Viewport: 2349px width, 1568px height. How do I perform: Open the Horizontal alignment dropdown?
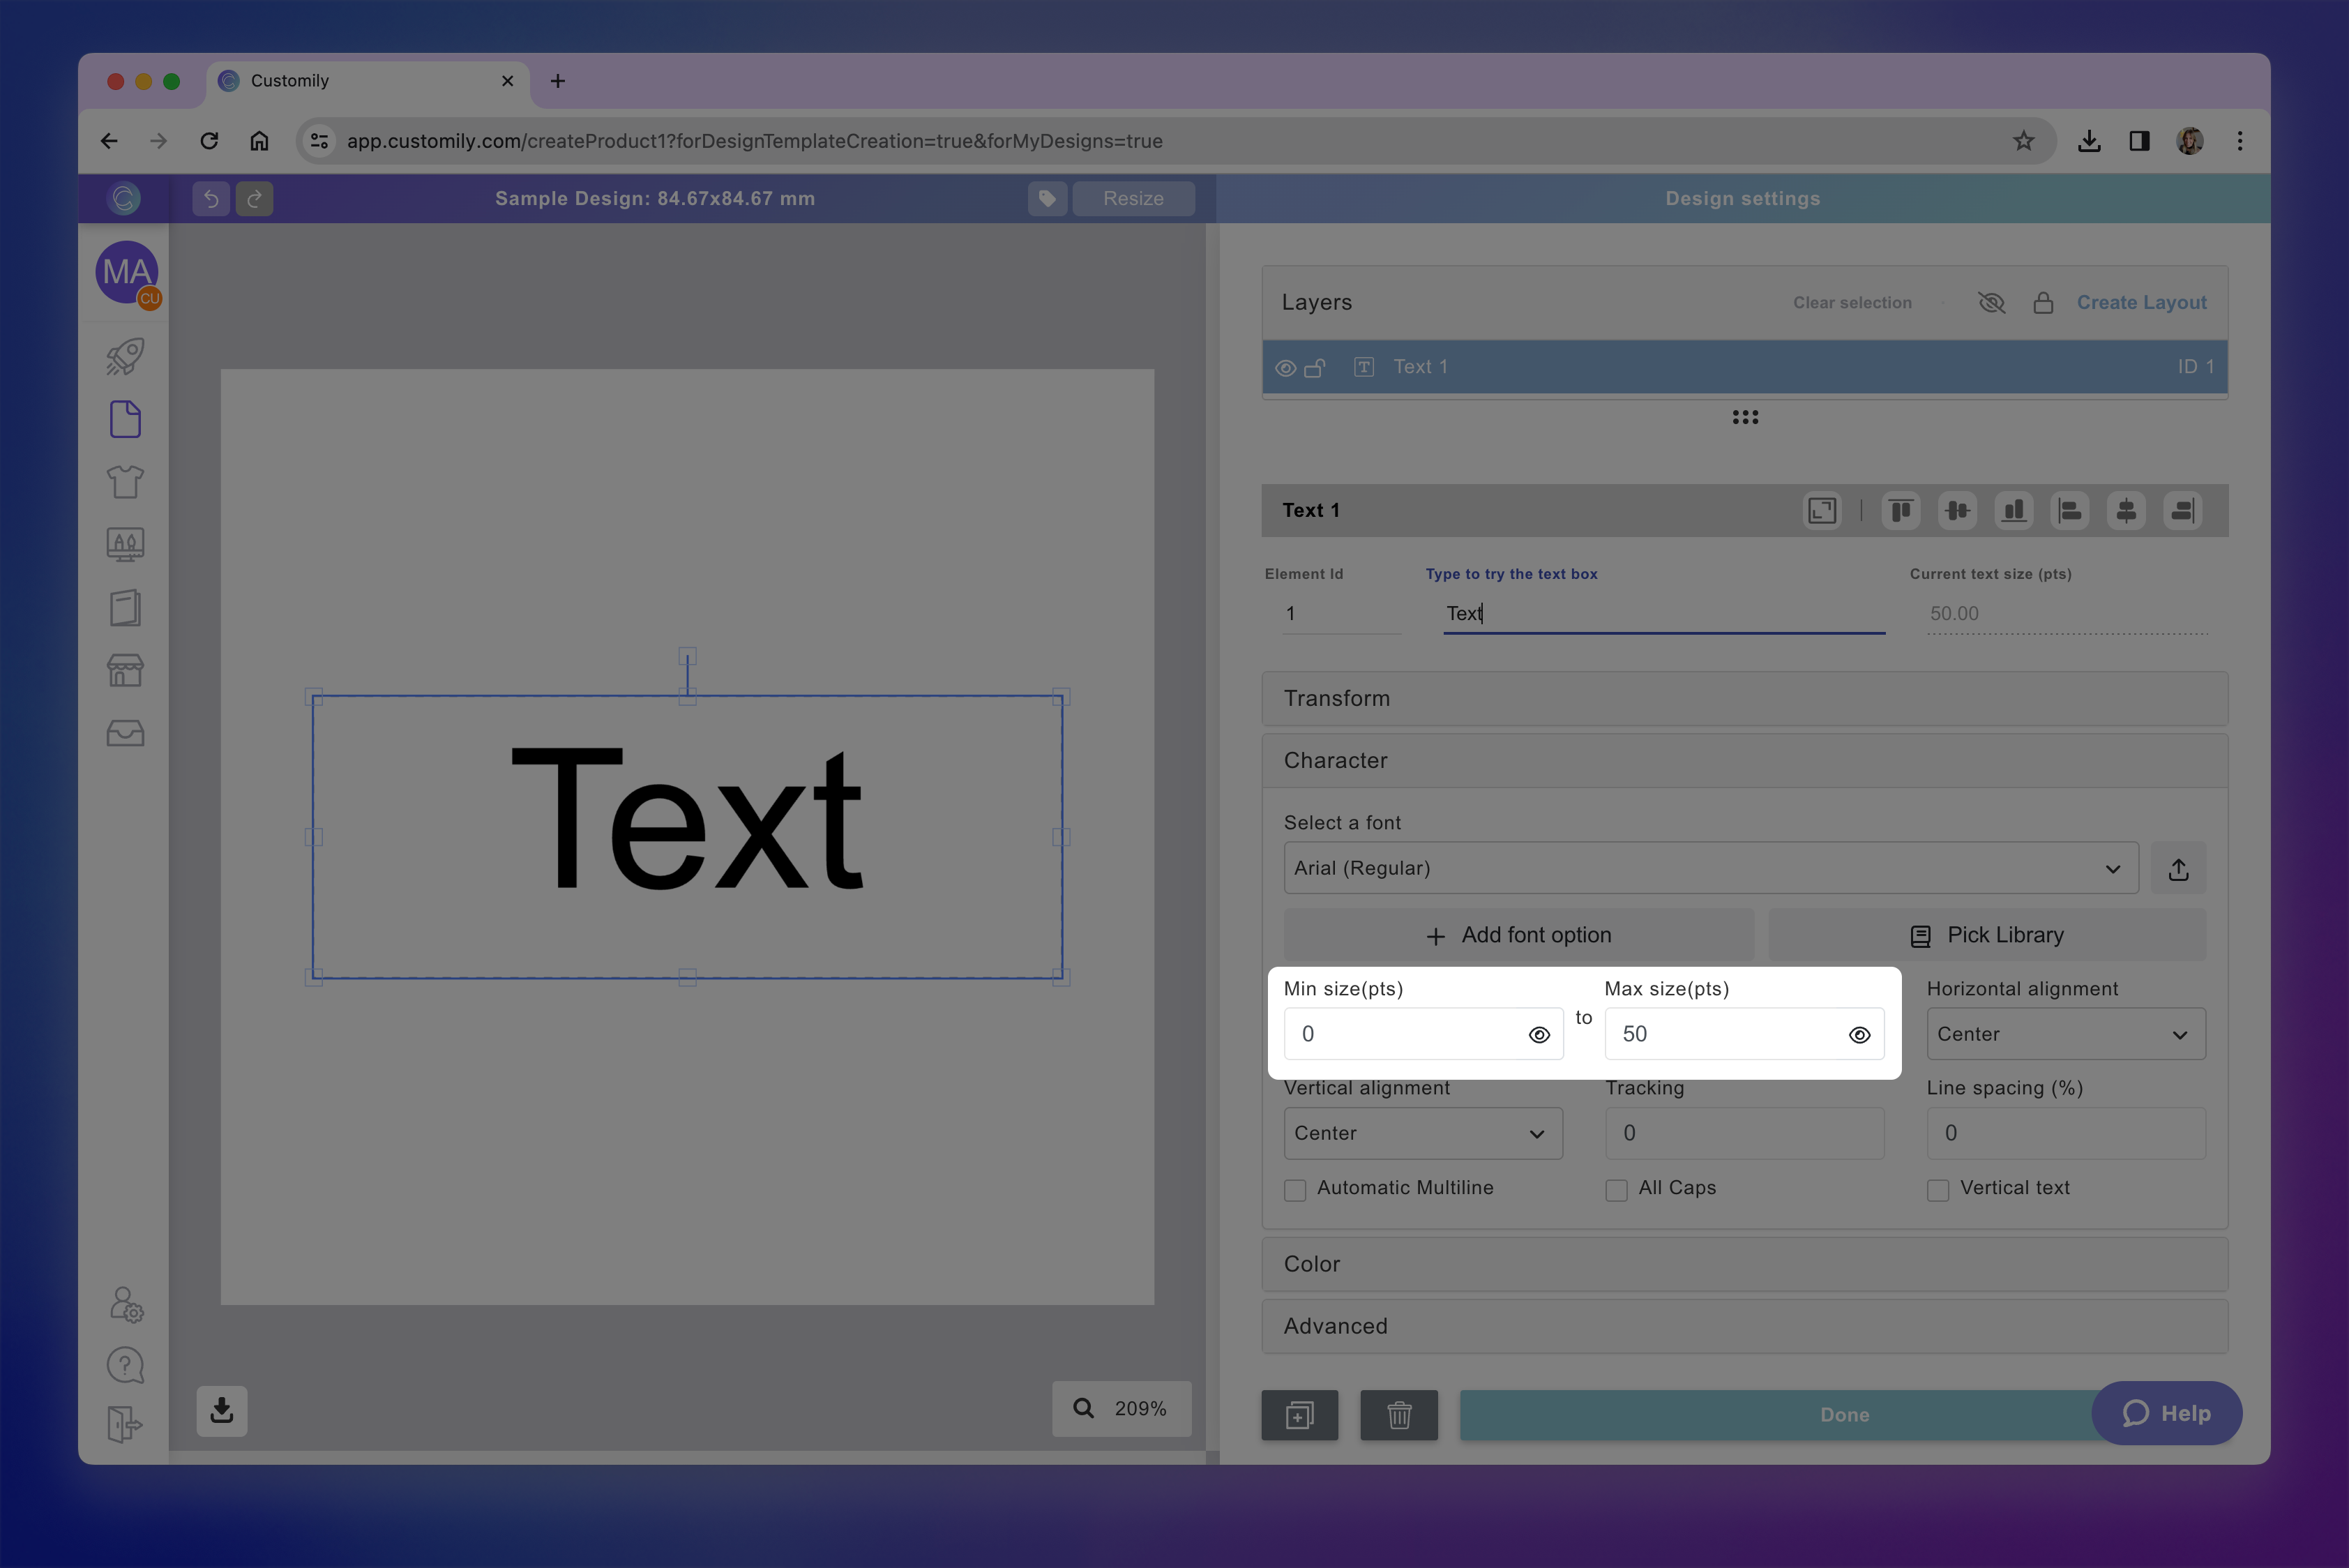click(2065, 1034)
